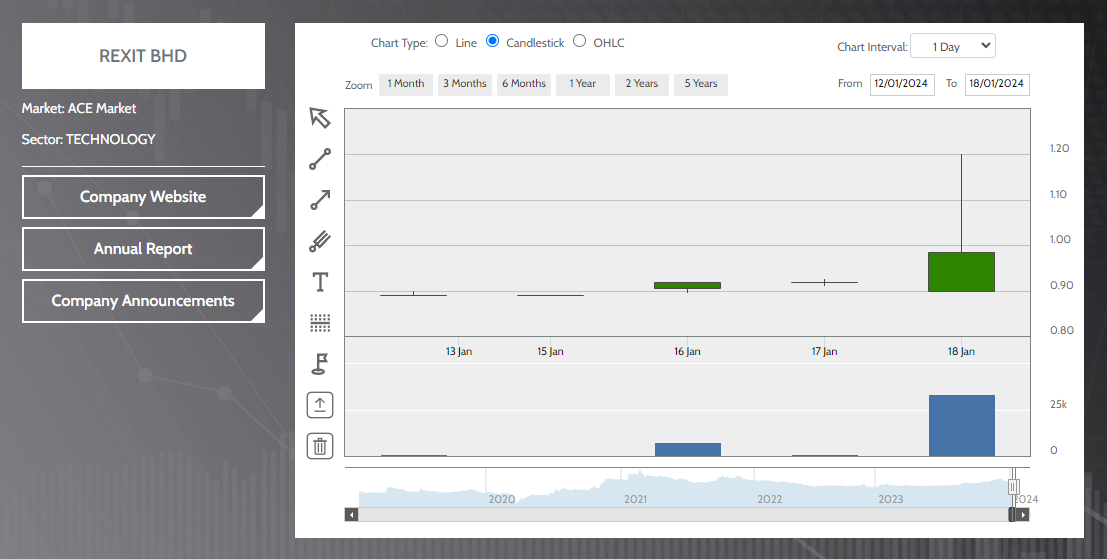Click the Sector: TECHNOLOGY text
1107x559 pixels.
tap(88, 140)
